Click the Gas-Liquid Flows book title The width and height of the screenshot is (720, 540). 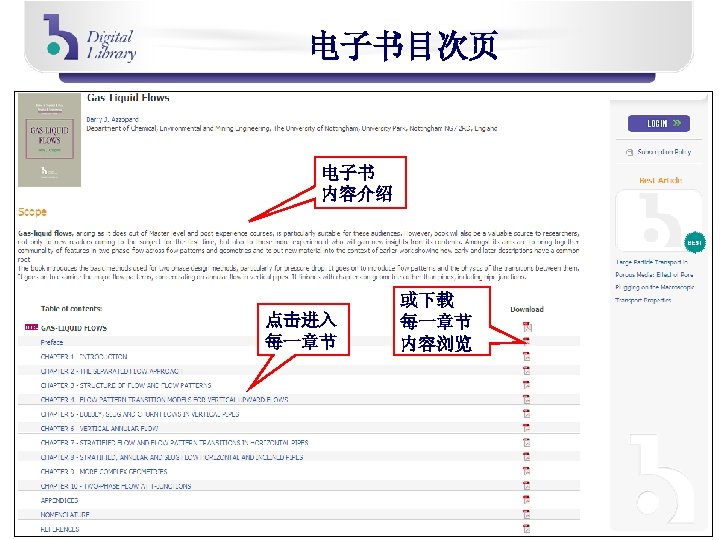pyautogui.click(x=128, y=97)
